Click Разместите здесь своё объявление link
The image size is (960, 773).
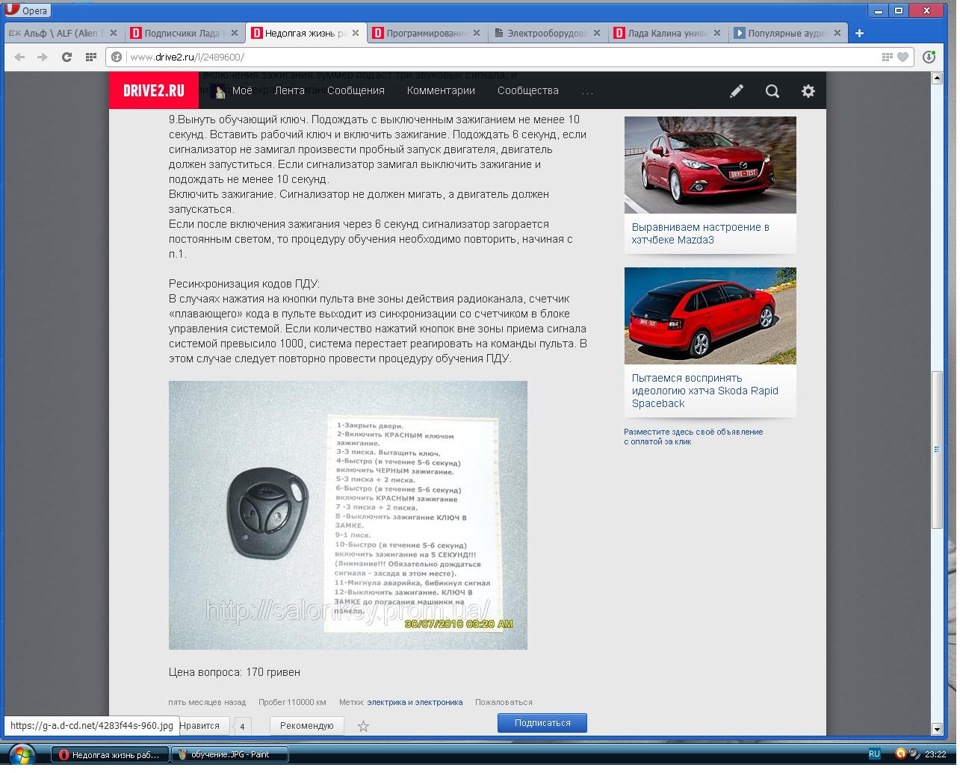[x=693, y=436]
